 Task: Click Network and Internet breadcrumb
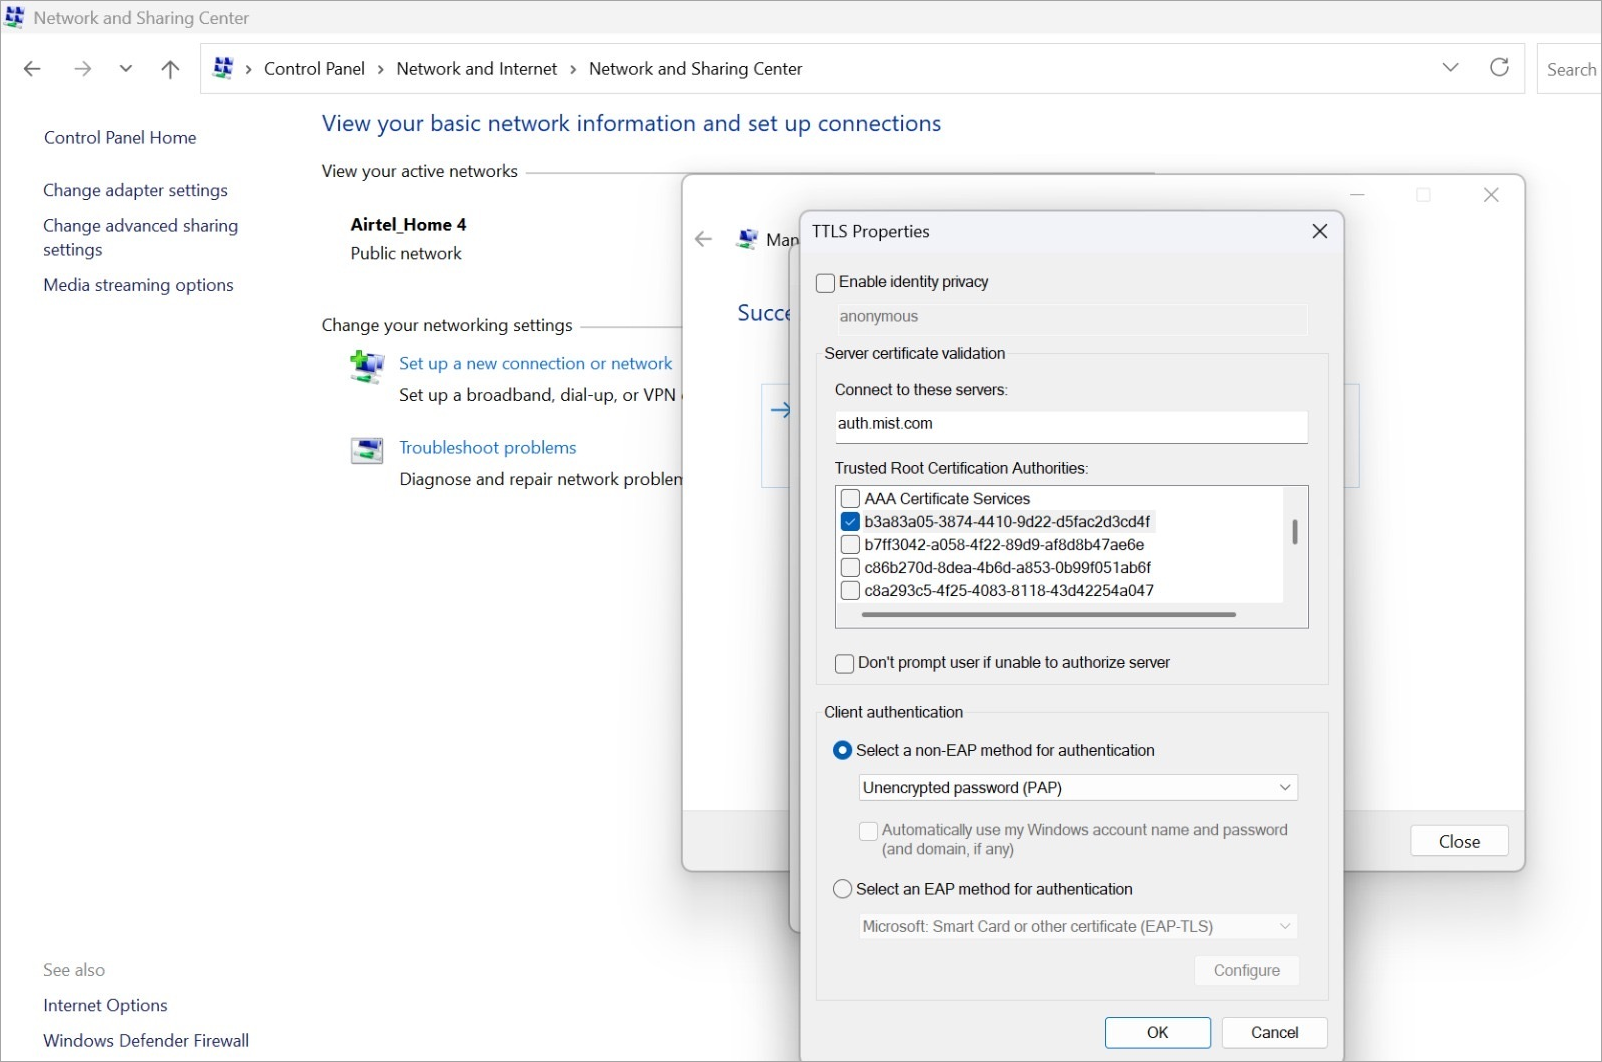(x=476, y=69)
